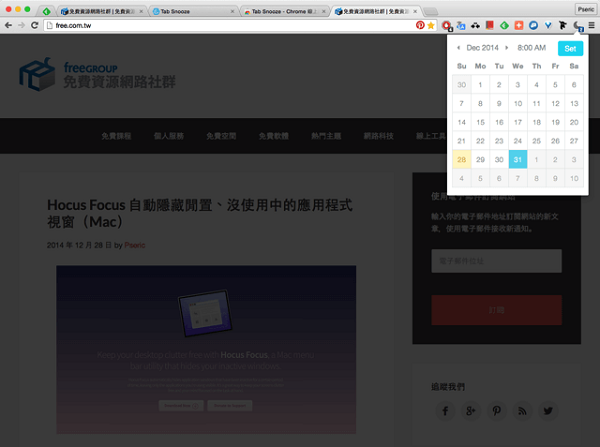
Task: Click the green diamond extension icon in toolbar
Action: (504, 25)
